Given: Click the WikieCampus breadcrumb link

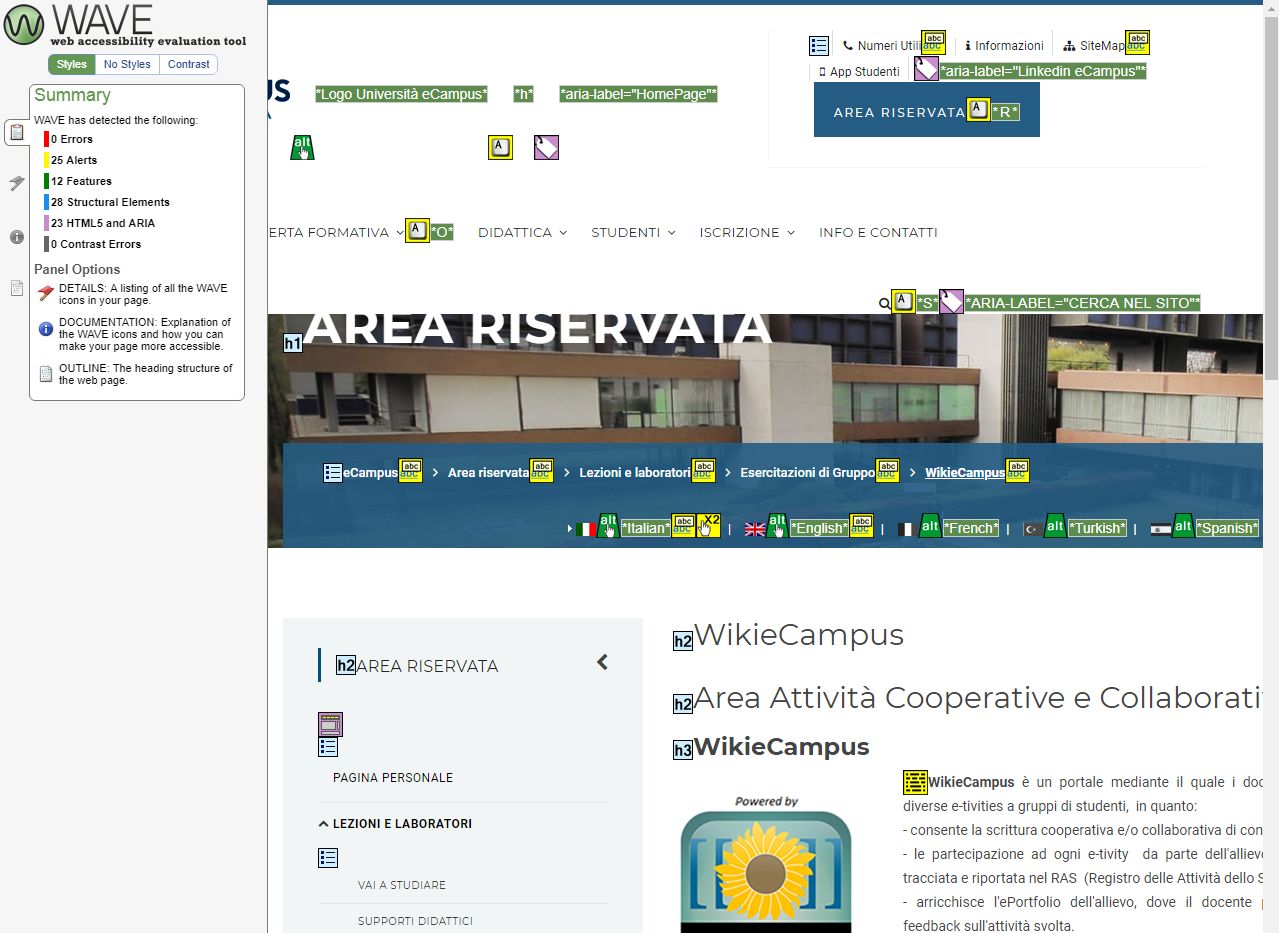Looking at the screenshot, I should 965,472.
